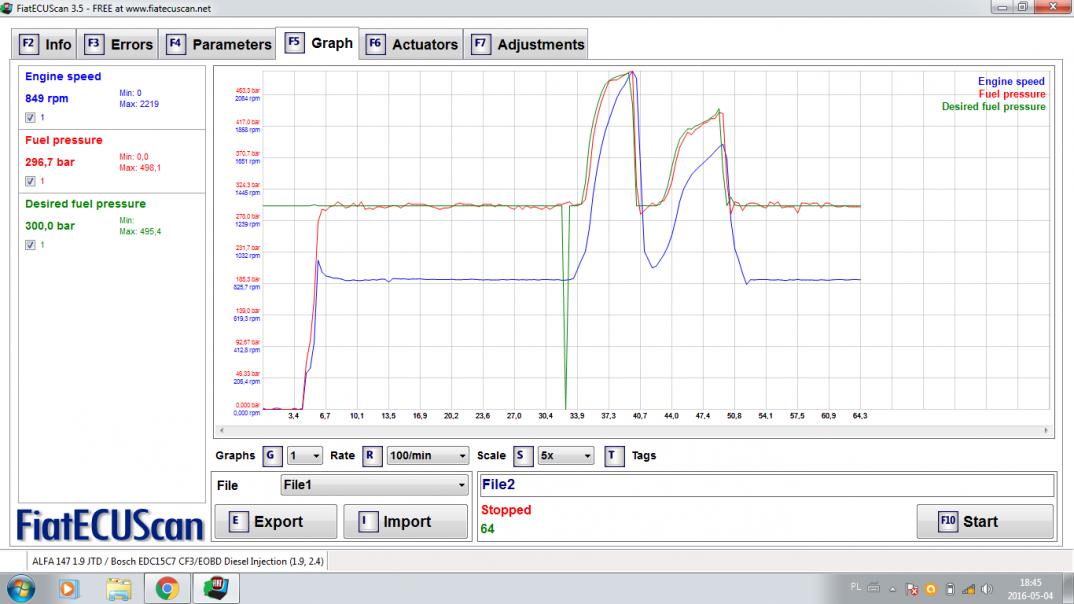1074x604 pixels.
Task: Click the orange circular tray icon
Action: coord(931,589)
